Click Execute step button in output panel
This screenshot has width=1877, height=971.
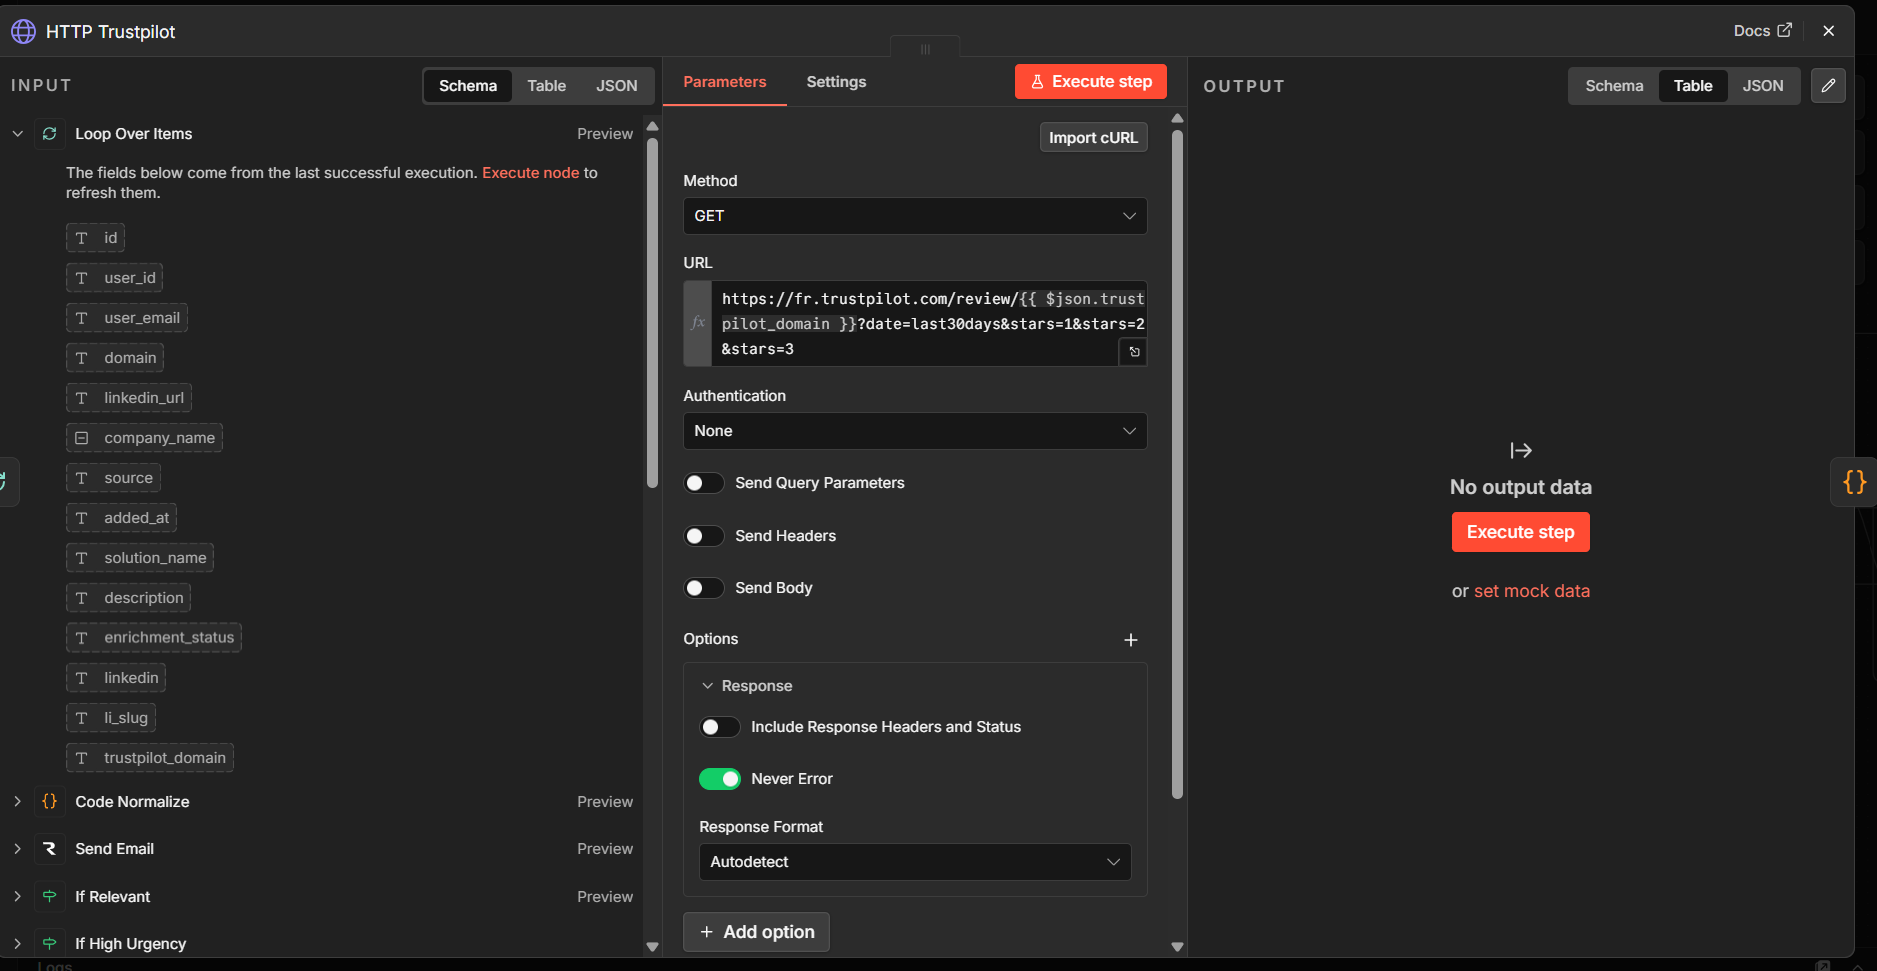(x=1520, y=532)
